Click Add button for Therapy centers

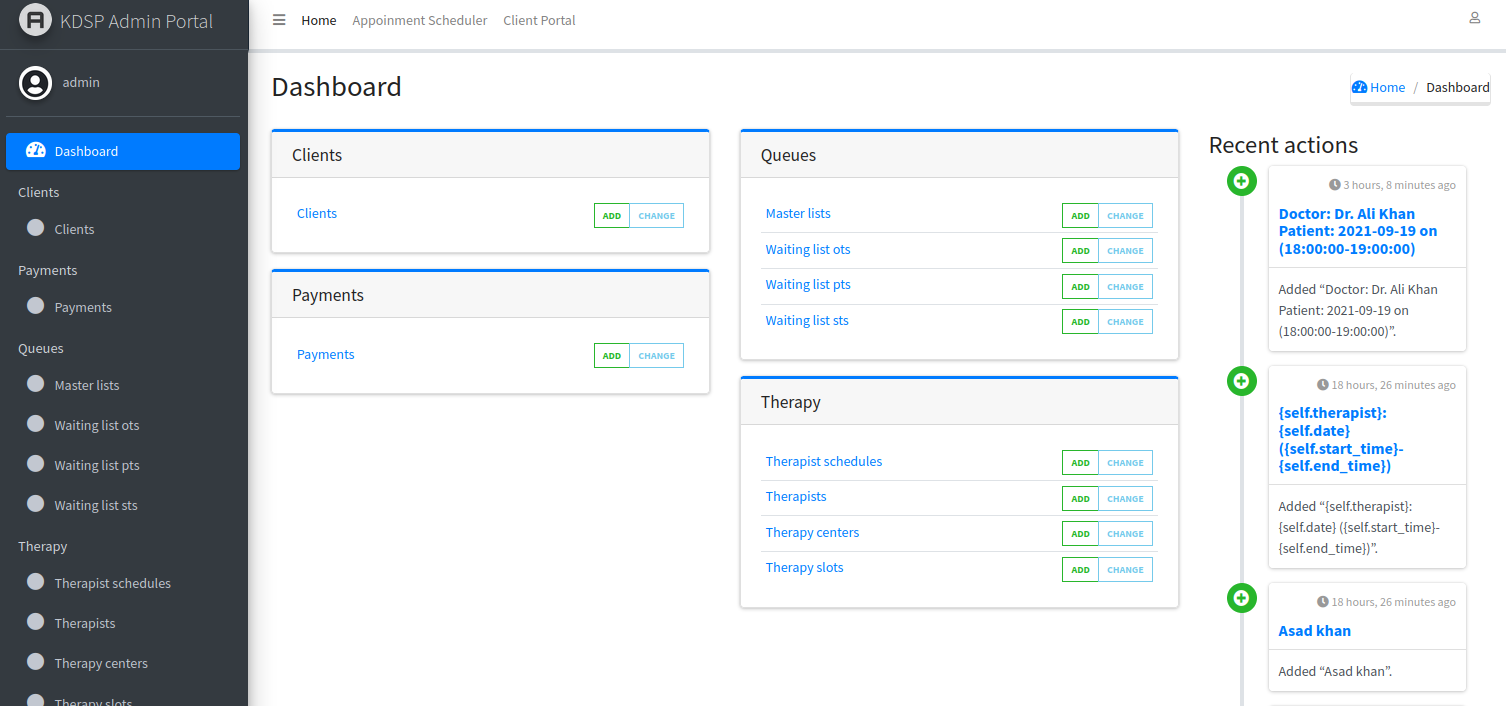(1080, 534)
